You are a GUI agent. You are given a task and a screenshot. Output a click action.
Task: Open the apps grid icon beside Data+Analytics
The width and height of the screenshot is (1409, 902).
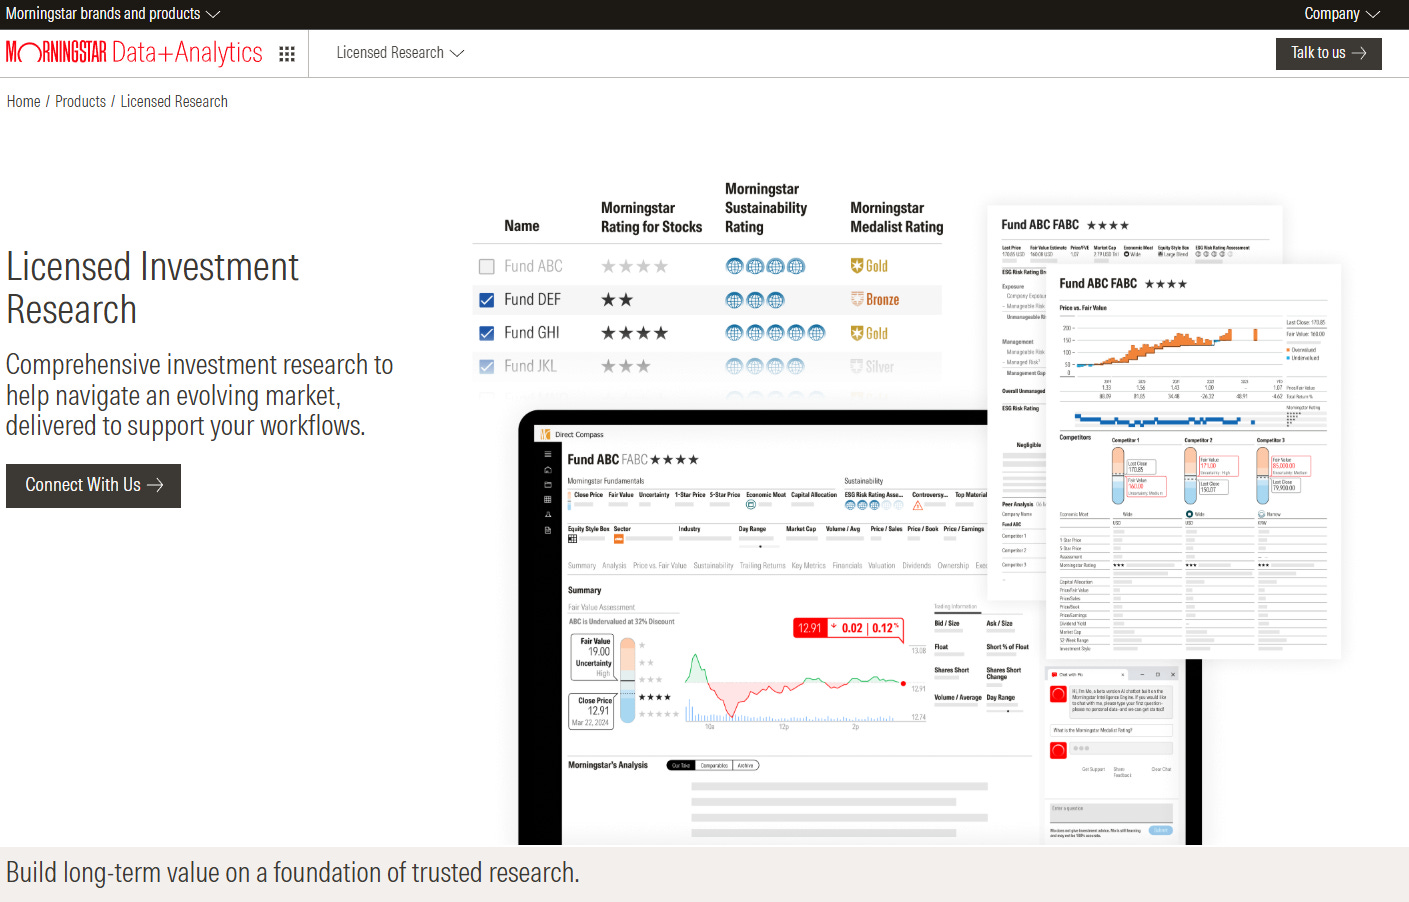coord(287,54)
